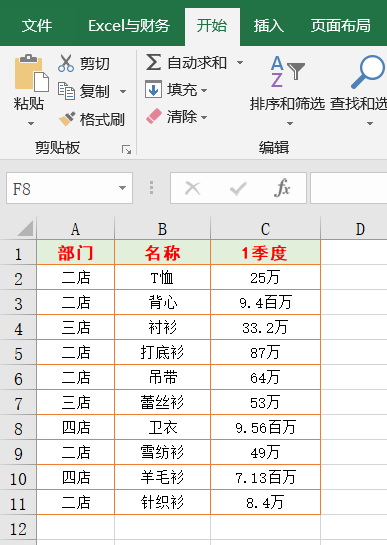Click the Select All corner triangle

(x=25, y=228)
